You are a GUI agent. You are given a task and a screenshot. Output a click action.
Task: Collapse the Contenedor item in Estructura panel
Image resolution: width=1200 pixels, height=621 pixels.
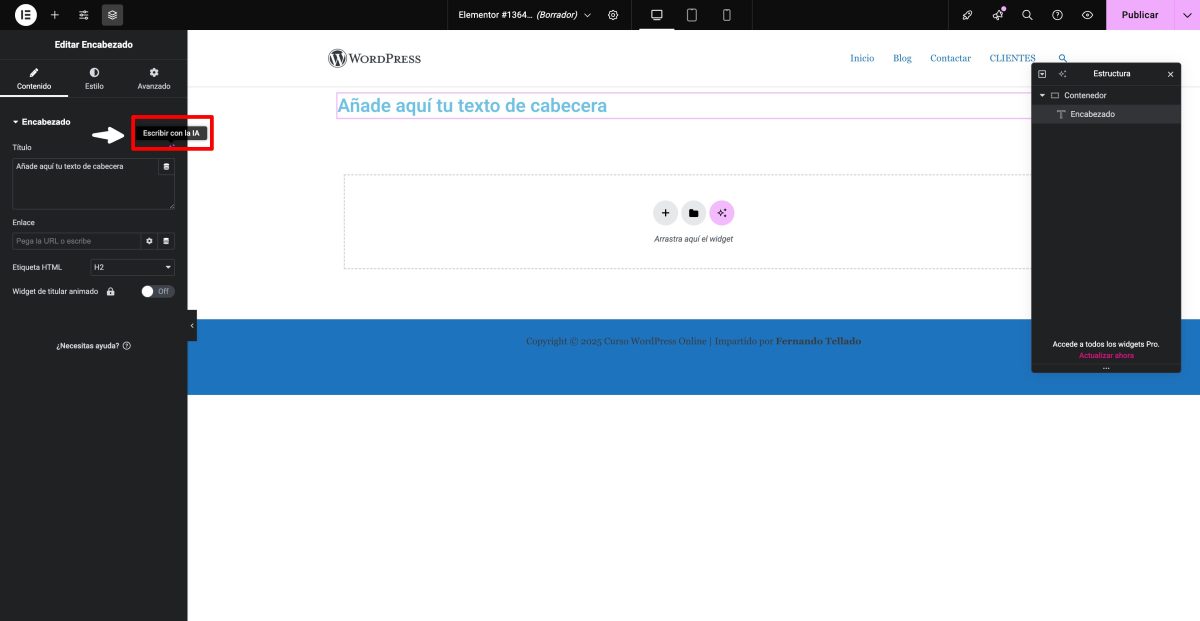1041,95
